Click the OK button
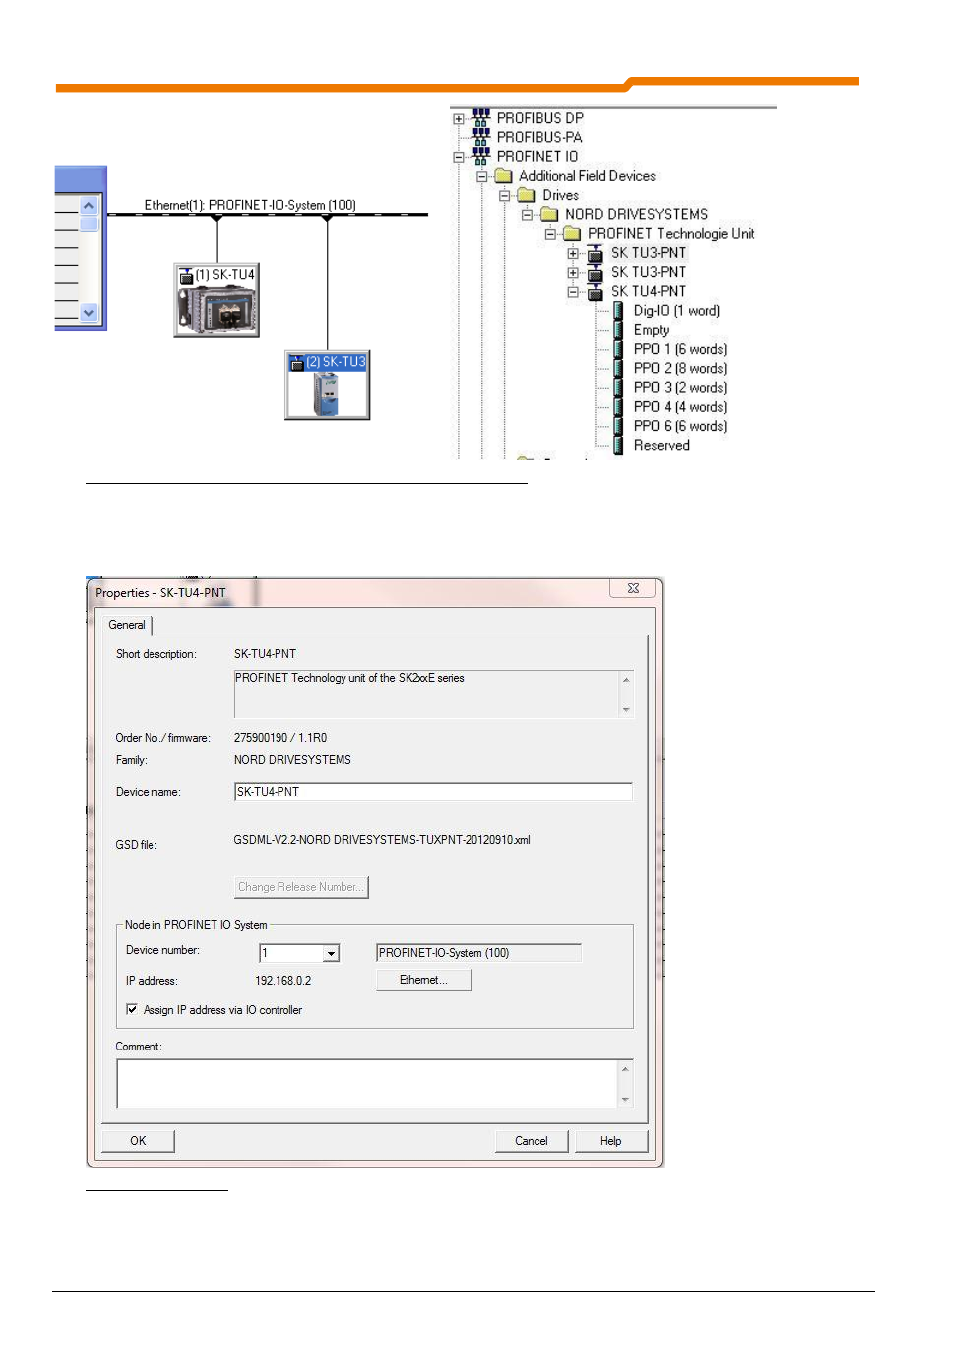The image size is (954, 1350). [x=138, y=1141]
